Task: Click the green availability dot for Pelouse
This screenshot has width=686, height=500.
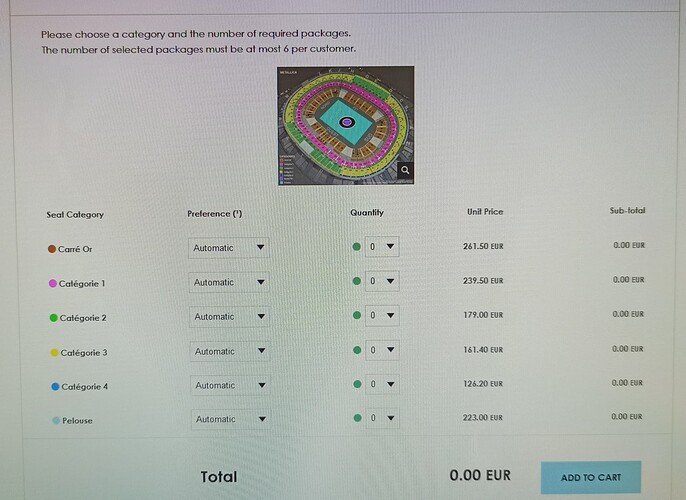Action: 357,418
